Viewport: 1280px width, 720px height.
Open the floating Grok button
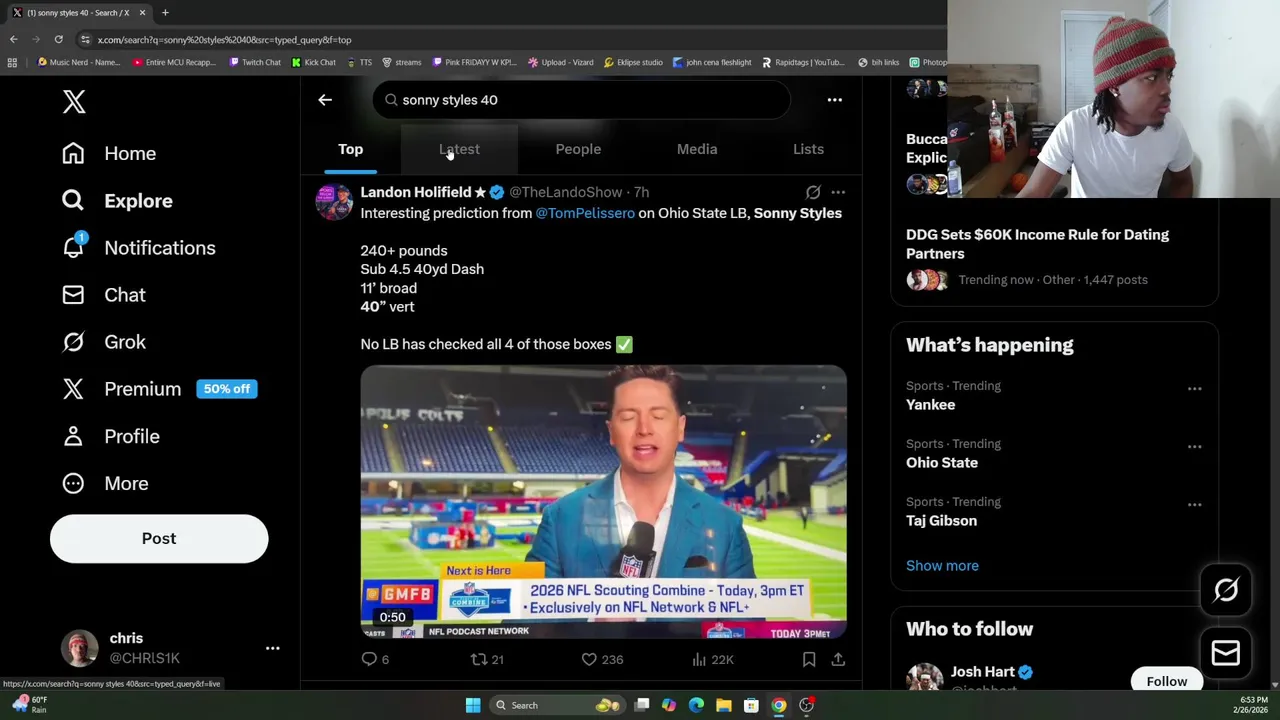click(1226, 590)
